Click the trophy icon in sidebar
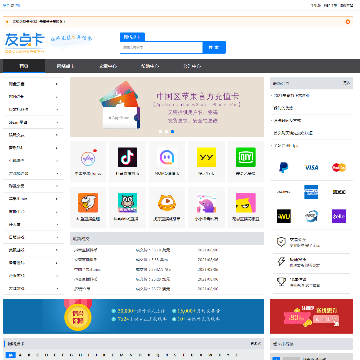 click(x=281, y=282)
